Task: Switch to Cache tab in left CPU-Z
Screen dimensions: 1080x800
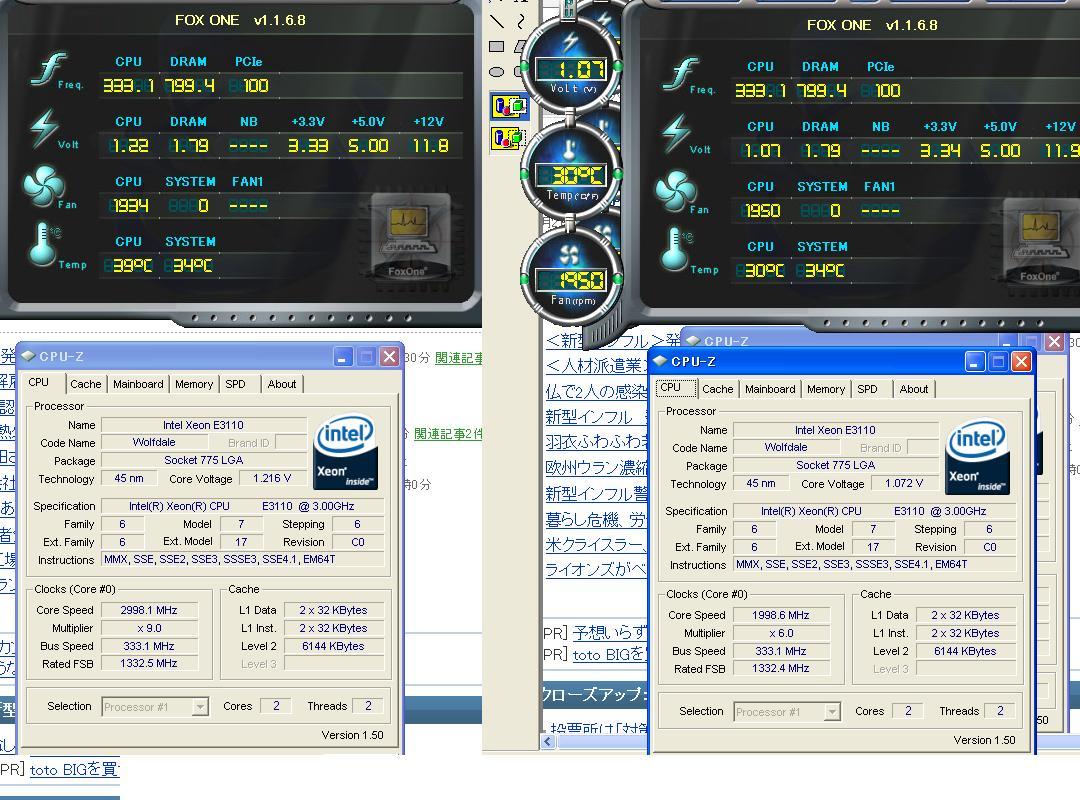Action: pyautogui.click(x=85, y=384)
